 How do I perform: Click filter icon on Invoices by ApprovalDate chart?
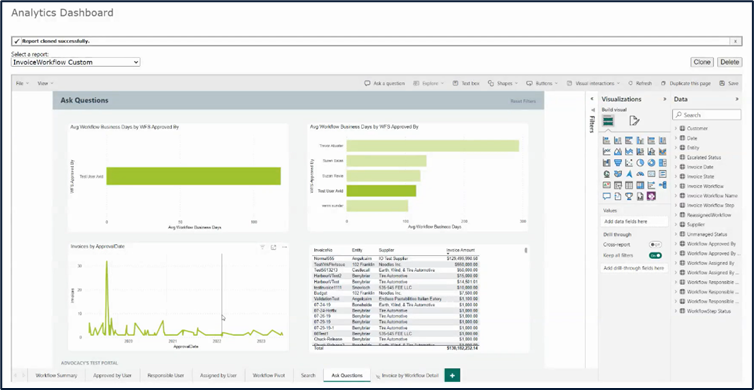click(x=263, y=247)
